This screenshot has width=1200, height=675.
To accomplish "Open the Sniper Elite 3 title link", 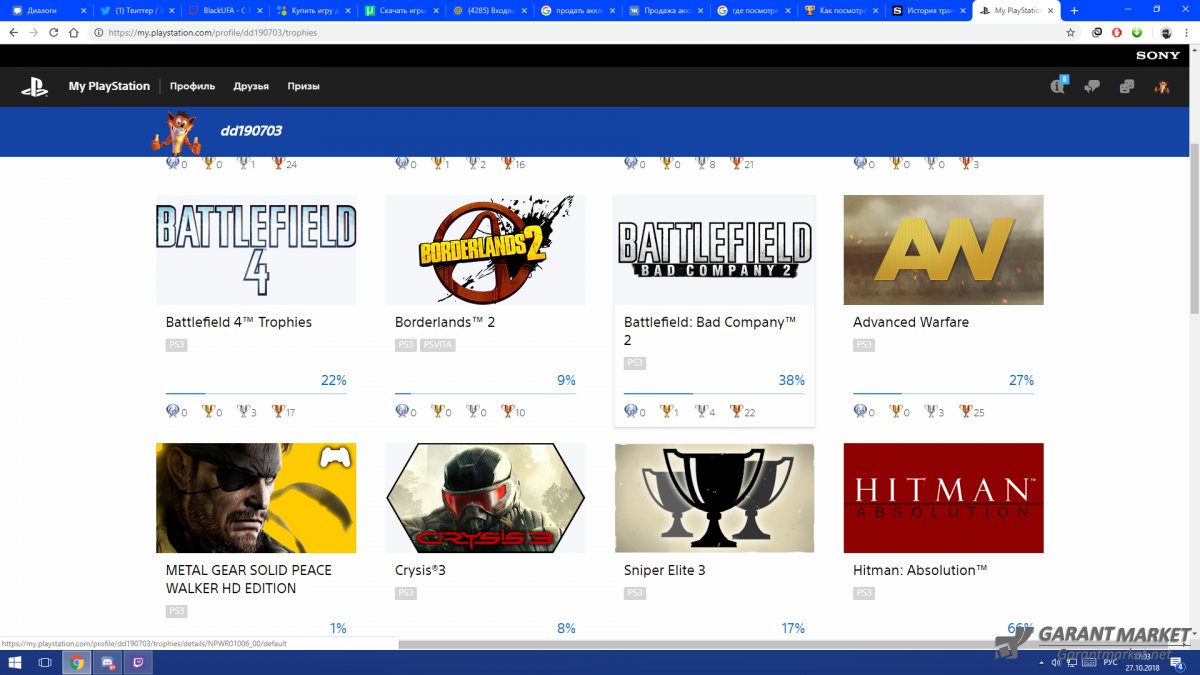I will coord(664,570).
